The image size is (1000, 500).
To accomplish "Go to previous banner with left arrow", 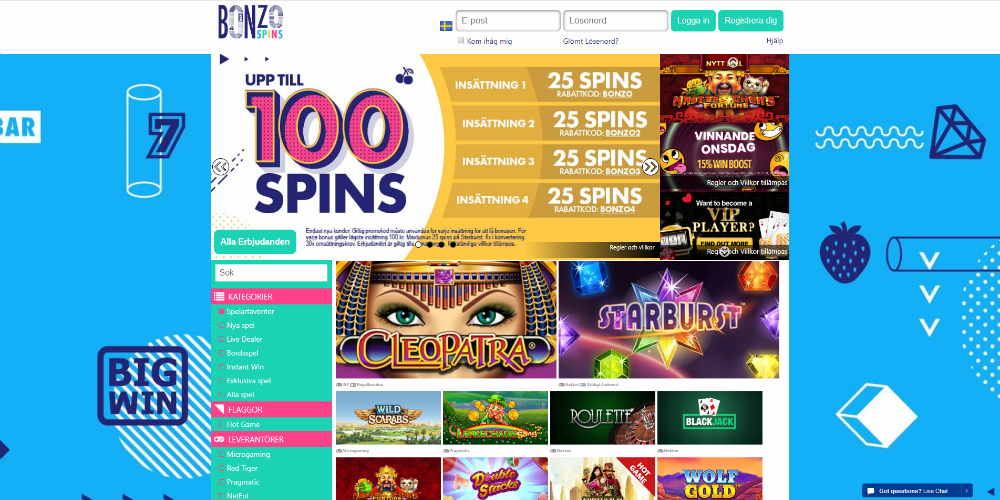I will point(220,167).
